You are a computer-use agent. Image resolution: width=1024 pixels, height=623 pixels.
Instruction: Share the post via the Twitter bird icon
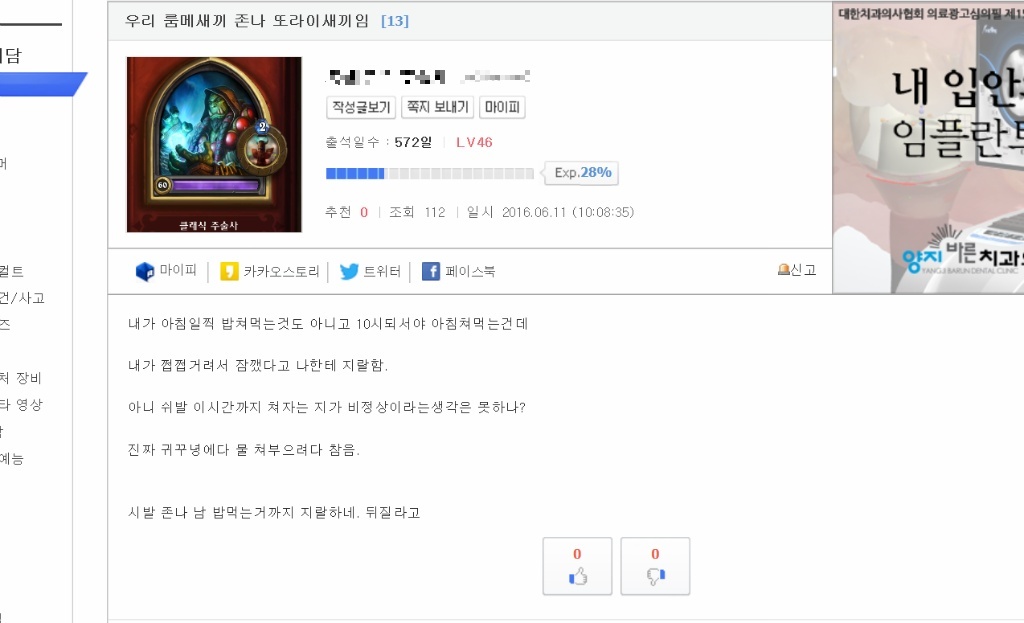[x=349, y=271]
